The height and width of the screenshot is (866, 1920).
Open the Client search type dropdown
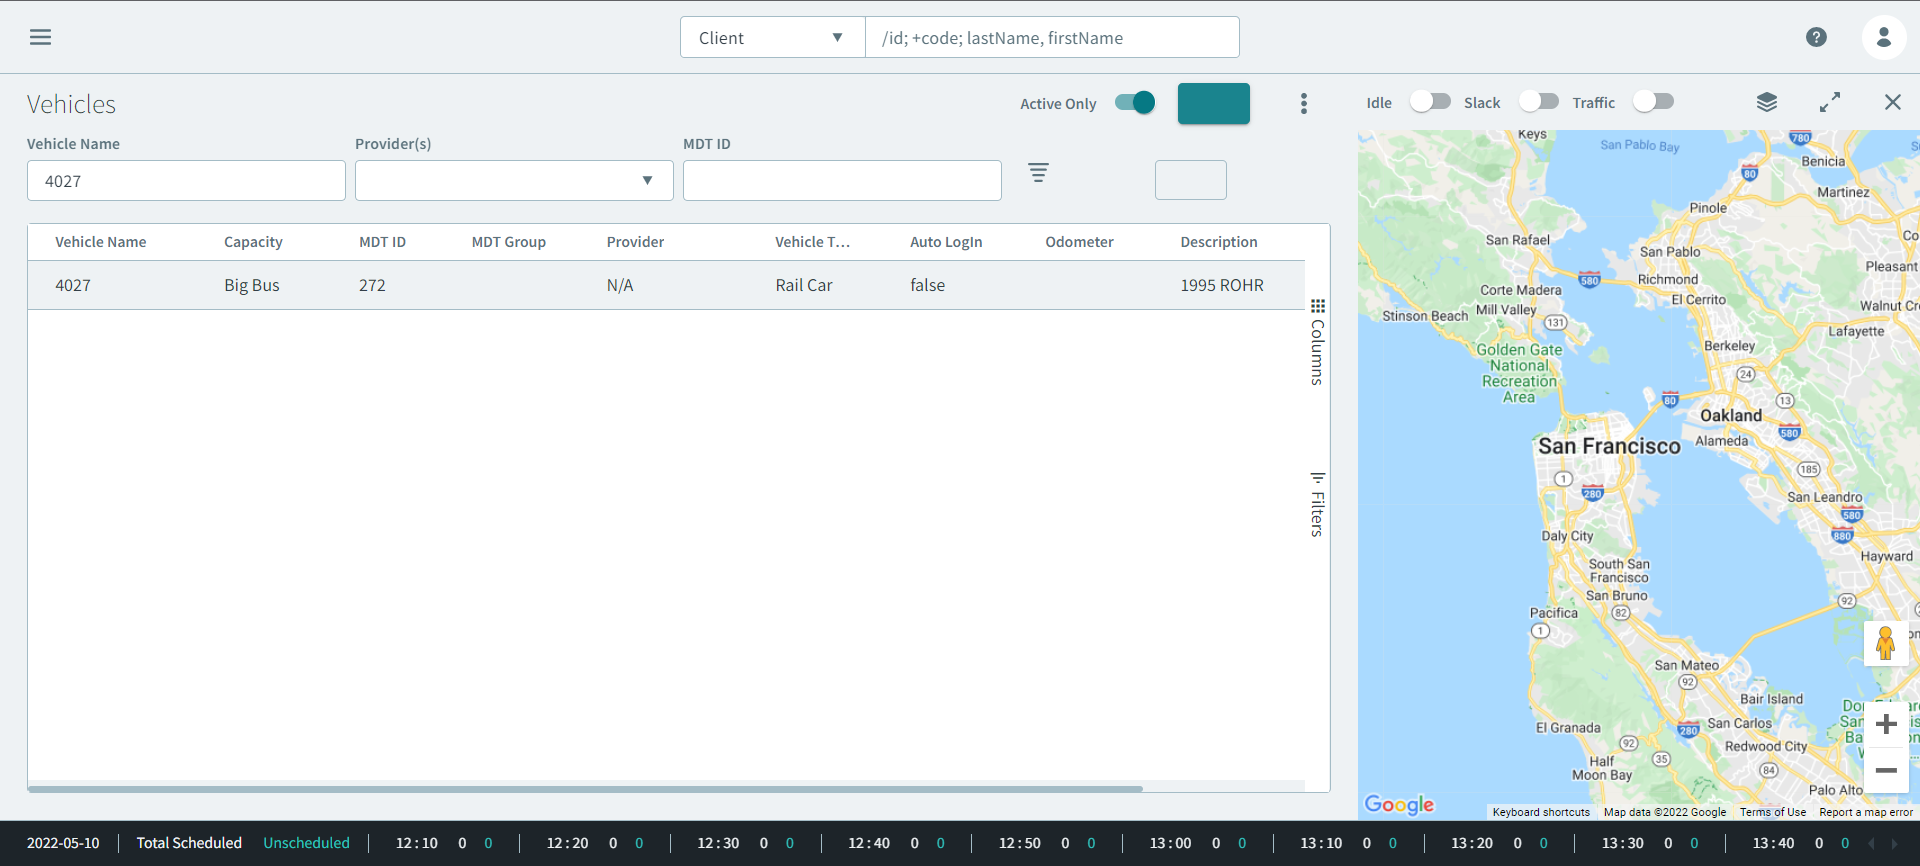772,38
